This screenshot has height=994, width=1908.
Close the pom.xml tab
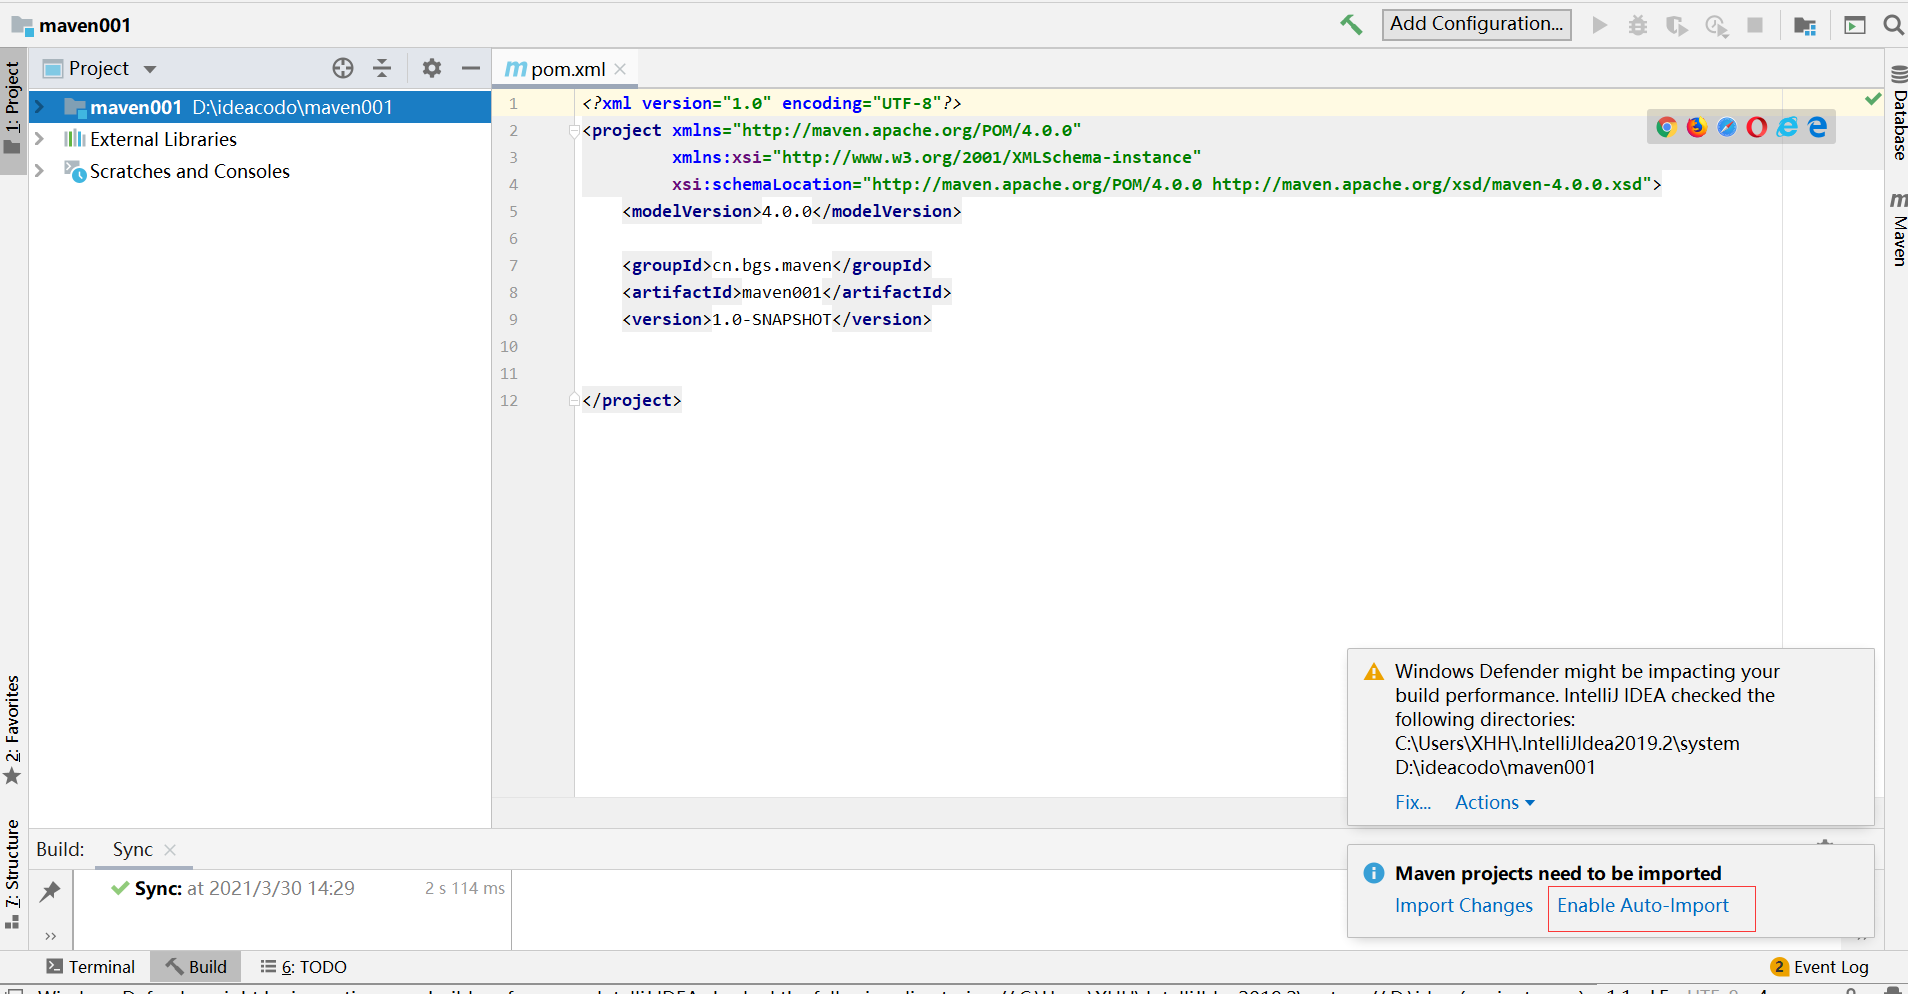tap(620, 69)
